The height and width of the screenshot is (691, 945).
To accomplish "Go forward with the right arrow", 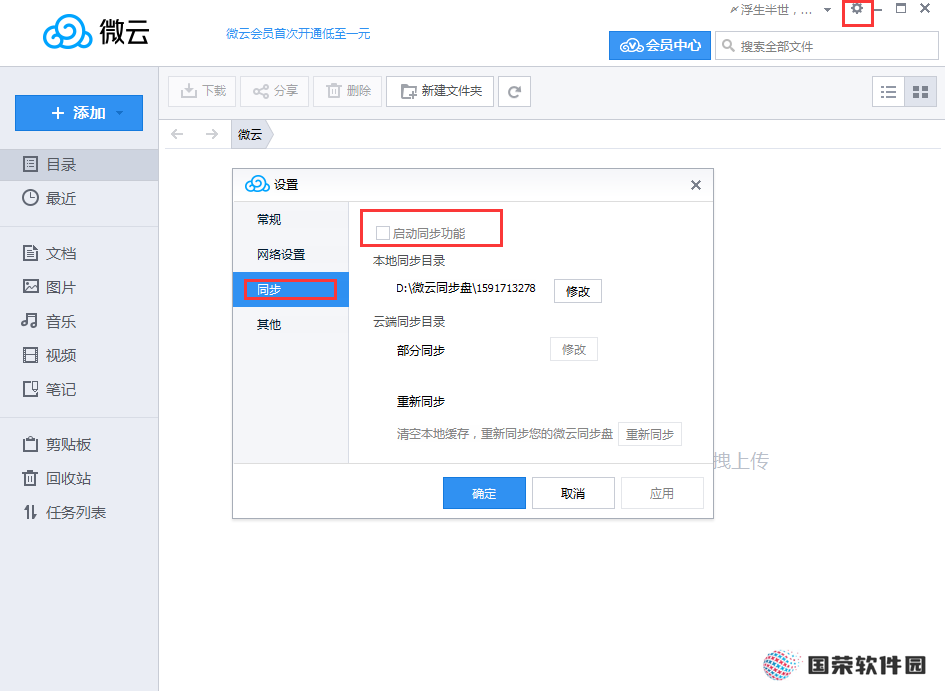I will tap(212, 134).
